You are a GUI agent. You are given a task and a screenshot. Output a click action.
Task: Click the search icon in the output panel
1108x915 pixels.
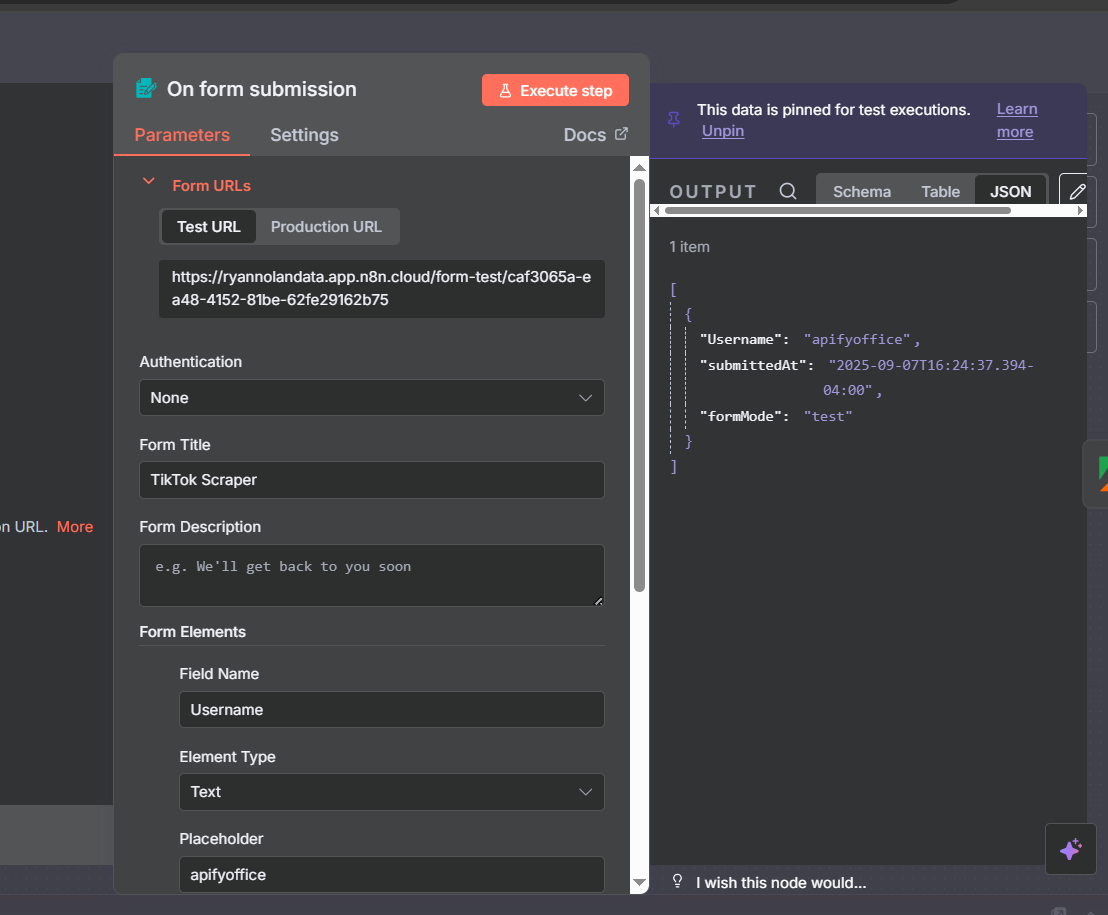(788, 191)
